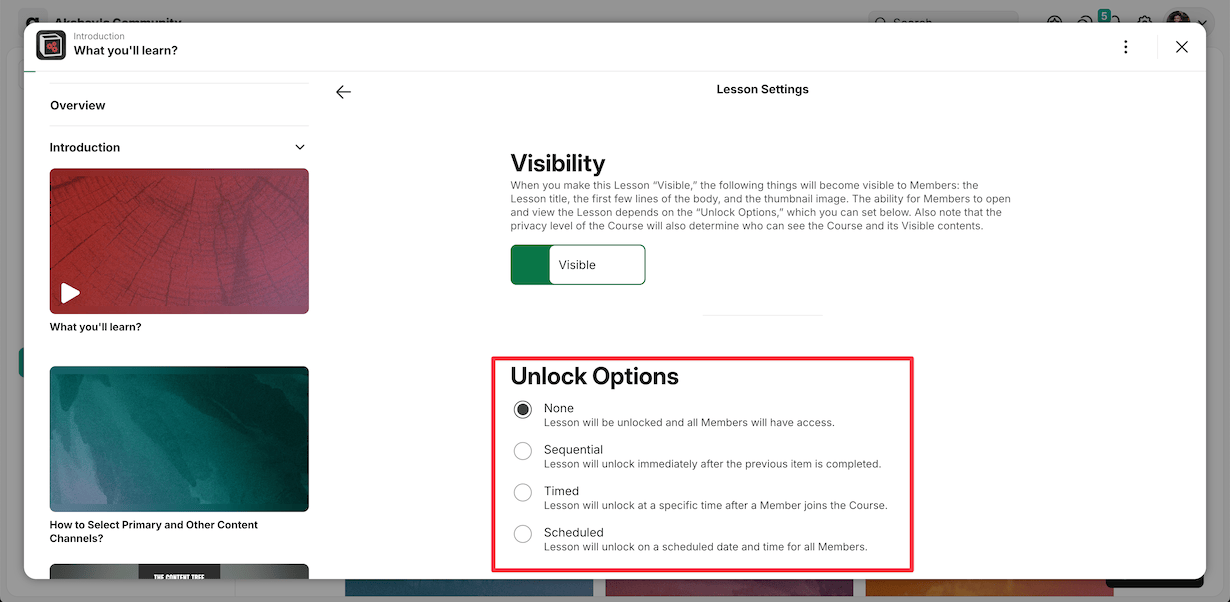Click the Introduction section heading
The image size is (1230, 602).
pyautogui.click(x=85, y=147)
